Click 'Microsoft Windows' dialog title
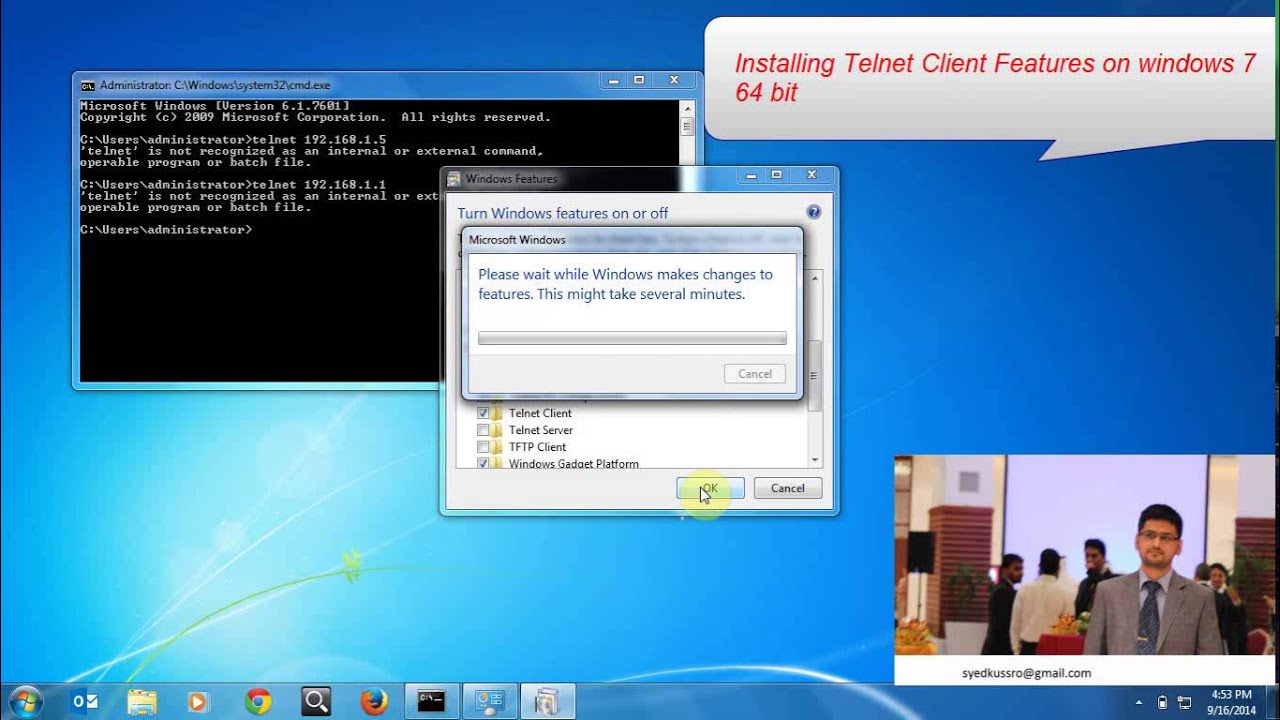The height and width of the screenshot is (720, 1280). click(x=517, y=240)
